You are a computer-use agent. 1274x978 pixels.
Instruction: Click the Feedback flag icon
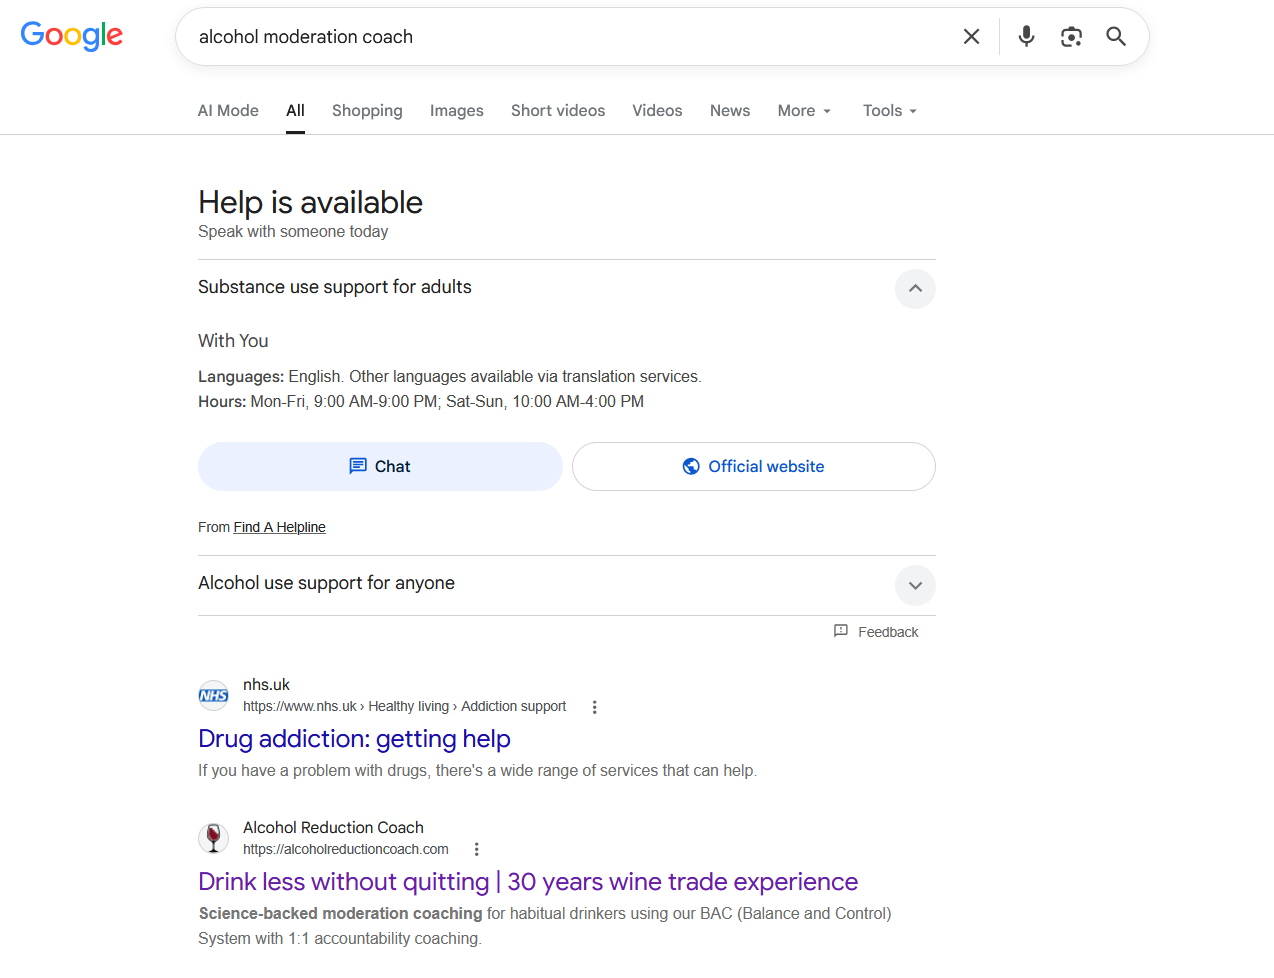pyautogui.click(x=841, y=631)
